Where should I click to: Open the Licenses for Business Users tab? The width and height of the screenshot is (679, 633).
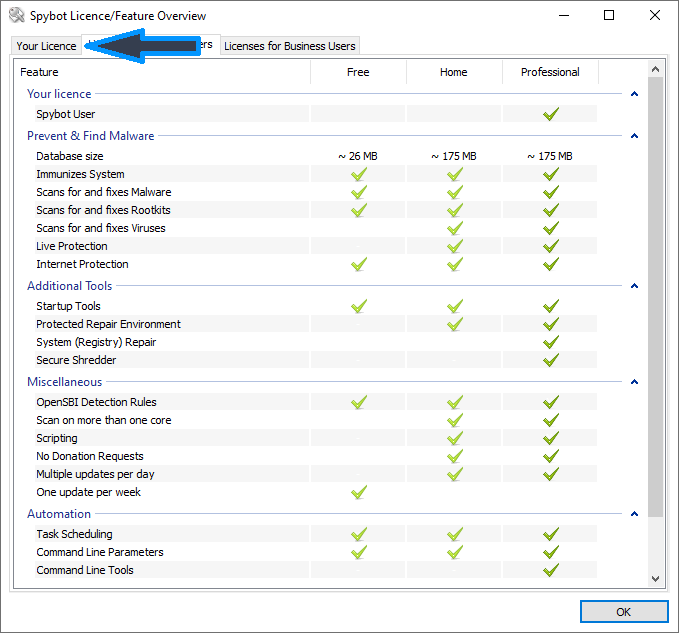pyautogui.click(x=290, y=46)
